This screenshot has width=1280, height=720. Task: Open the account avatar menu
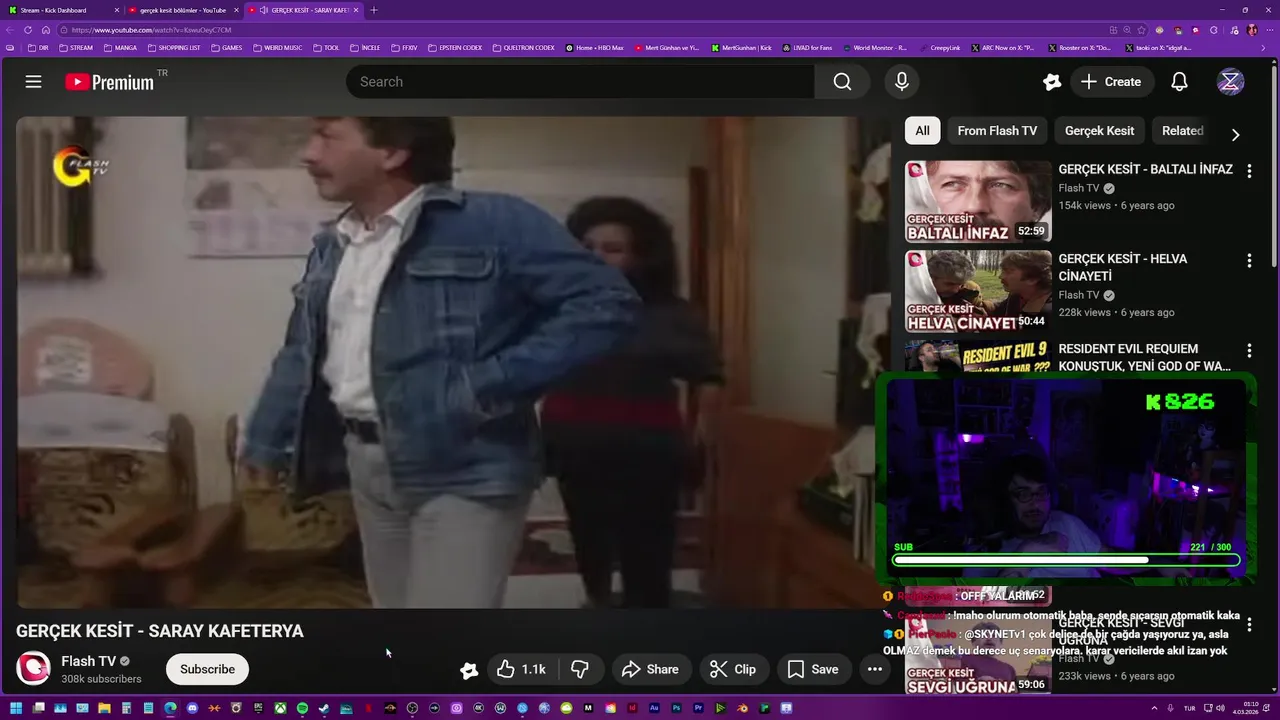point(1230,82)
